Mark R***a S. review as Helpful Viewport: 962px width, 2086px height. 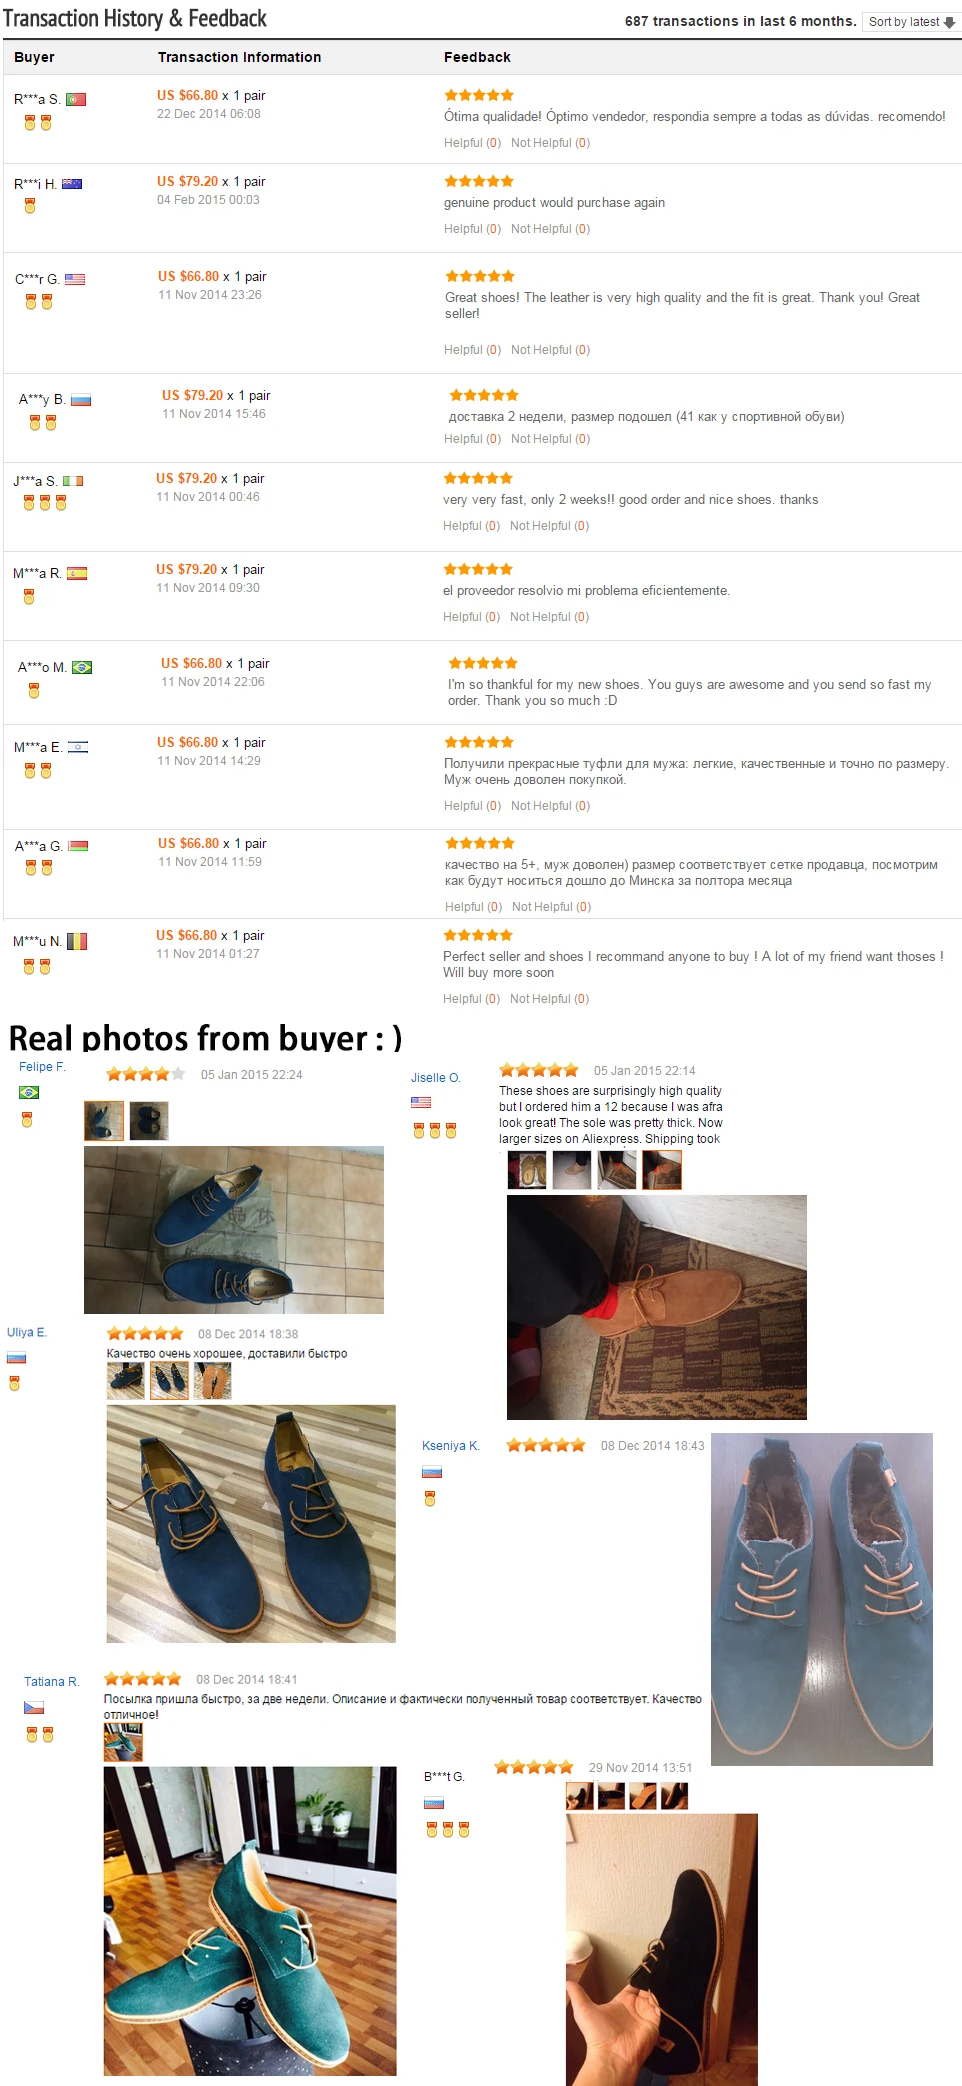pos(472,143)
